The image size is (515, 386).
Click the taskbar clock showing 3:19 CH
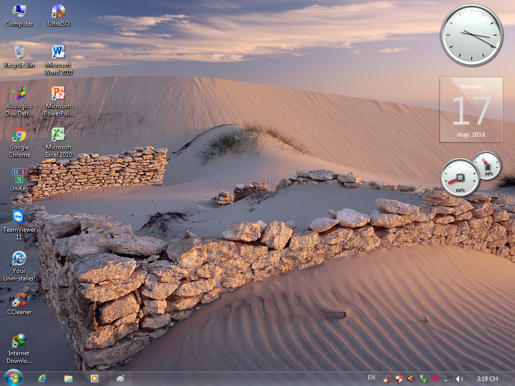point(487,379)
